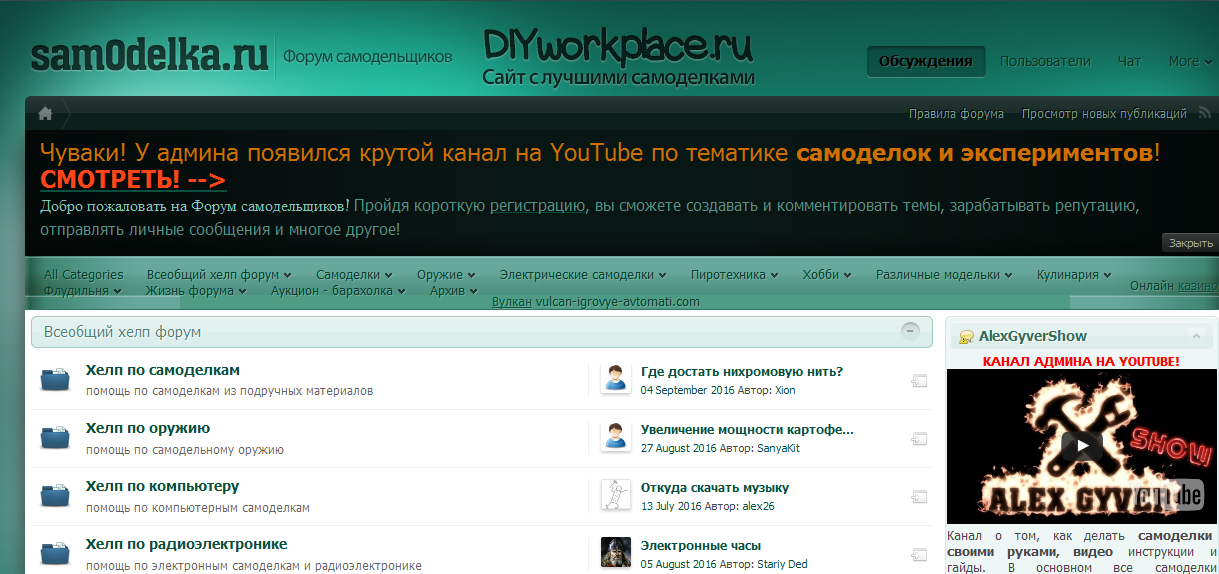Dismiss the announcement with Закрыть
Image resolution: width=1219 pixels, height=574 pixels.
click(1190, 243)
